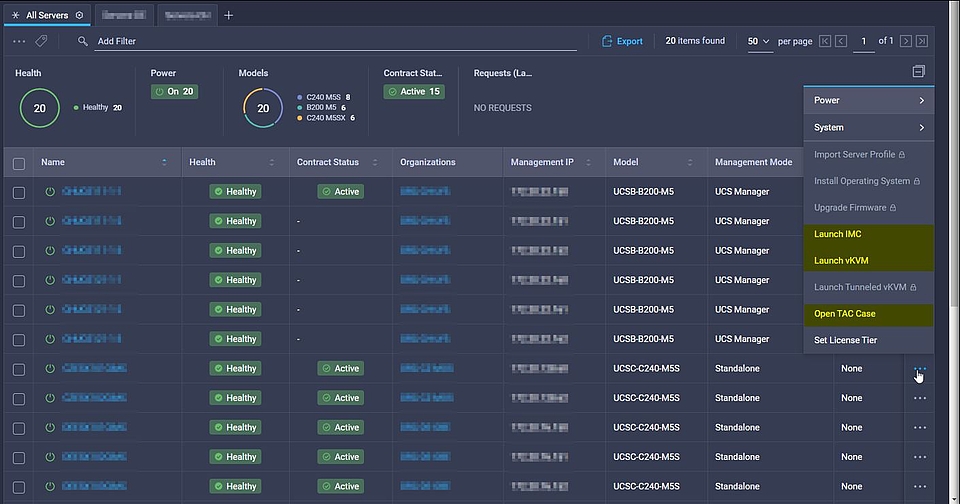Sort the table by the Name column
The image size is (960, 504).
click(164, 162)
